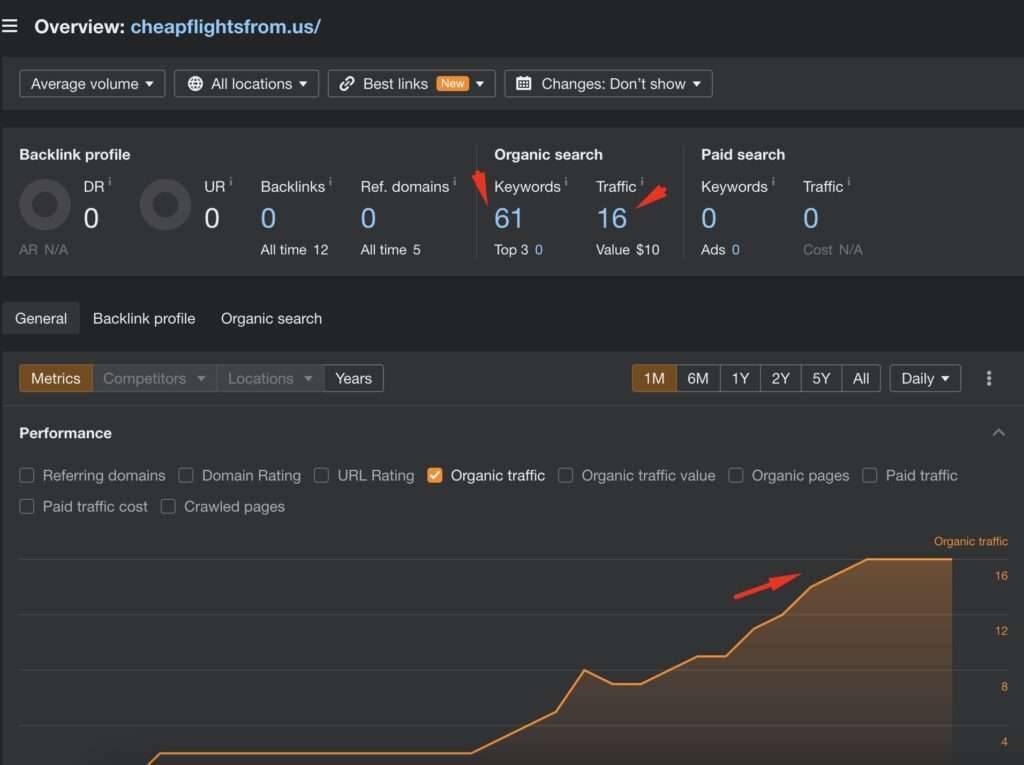Select the 5Y time range
Screen dimensions: 1024x765
pyautogui.click(x=821, y=378)
